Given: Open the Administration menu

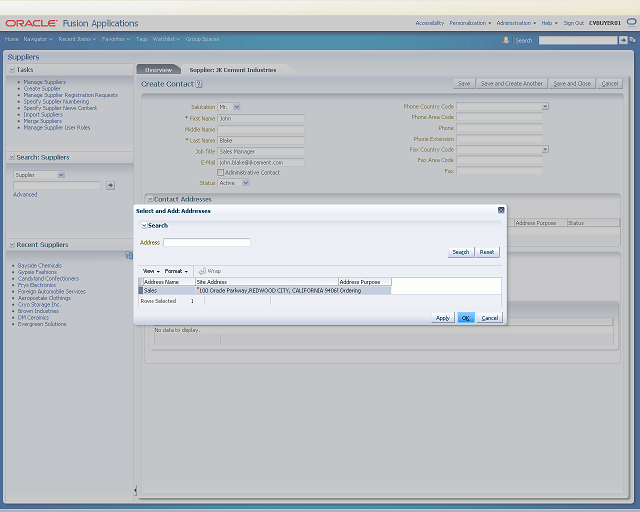Looking at the screenshot, I should (516, 23).
